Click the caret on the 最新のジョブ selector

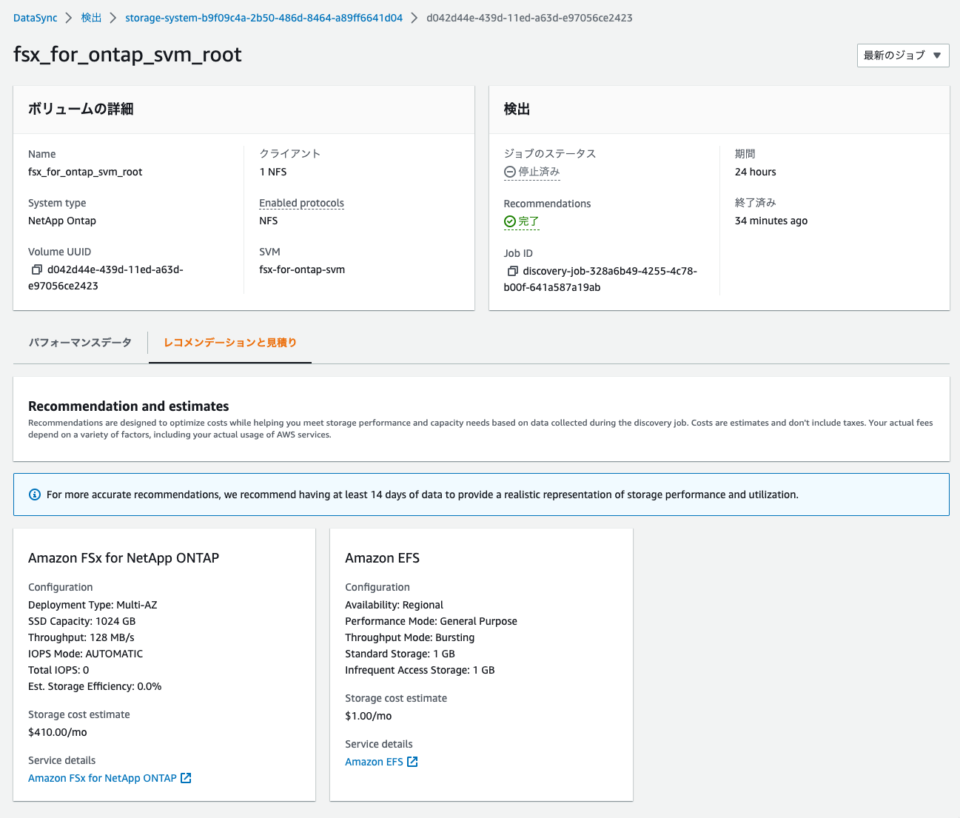[938, 56]
